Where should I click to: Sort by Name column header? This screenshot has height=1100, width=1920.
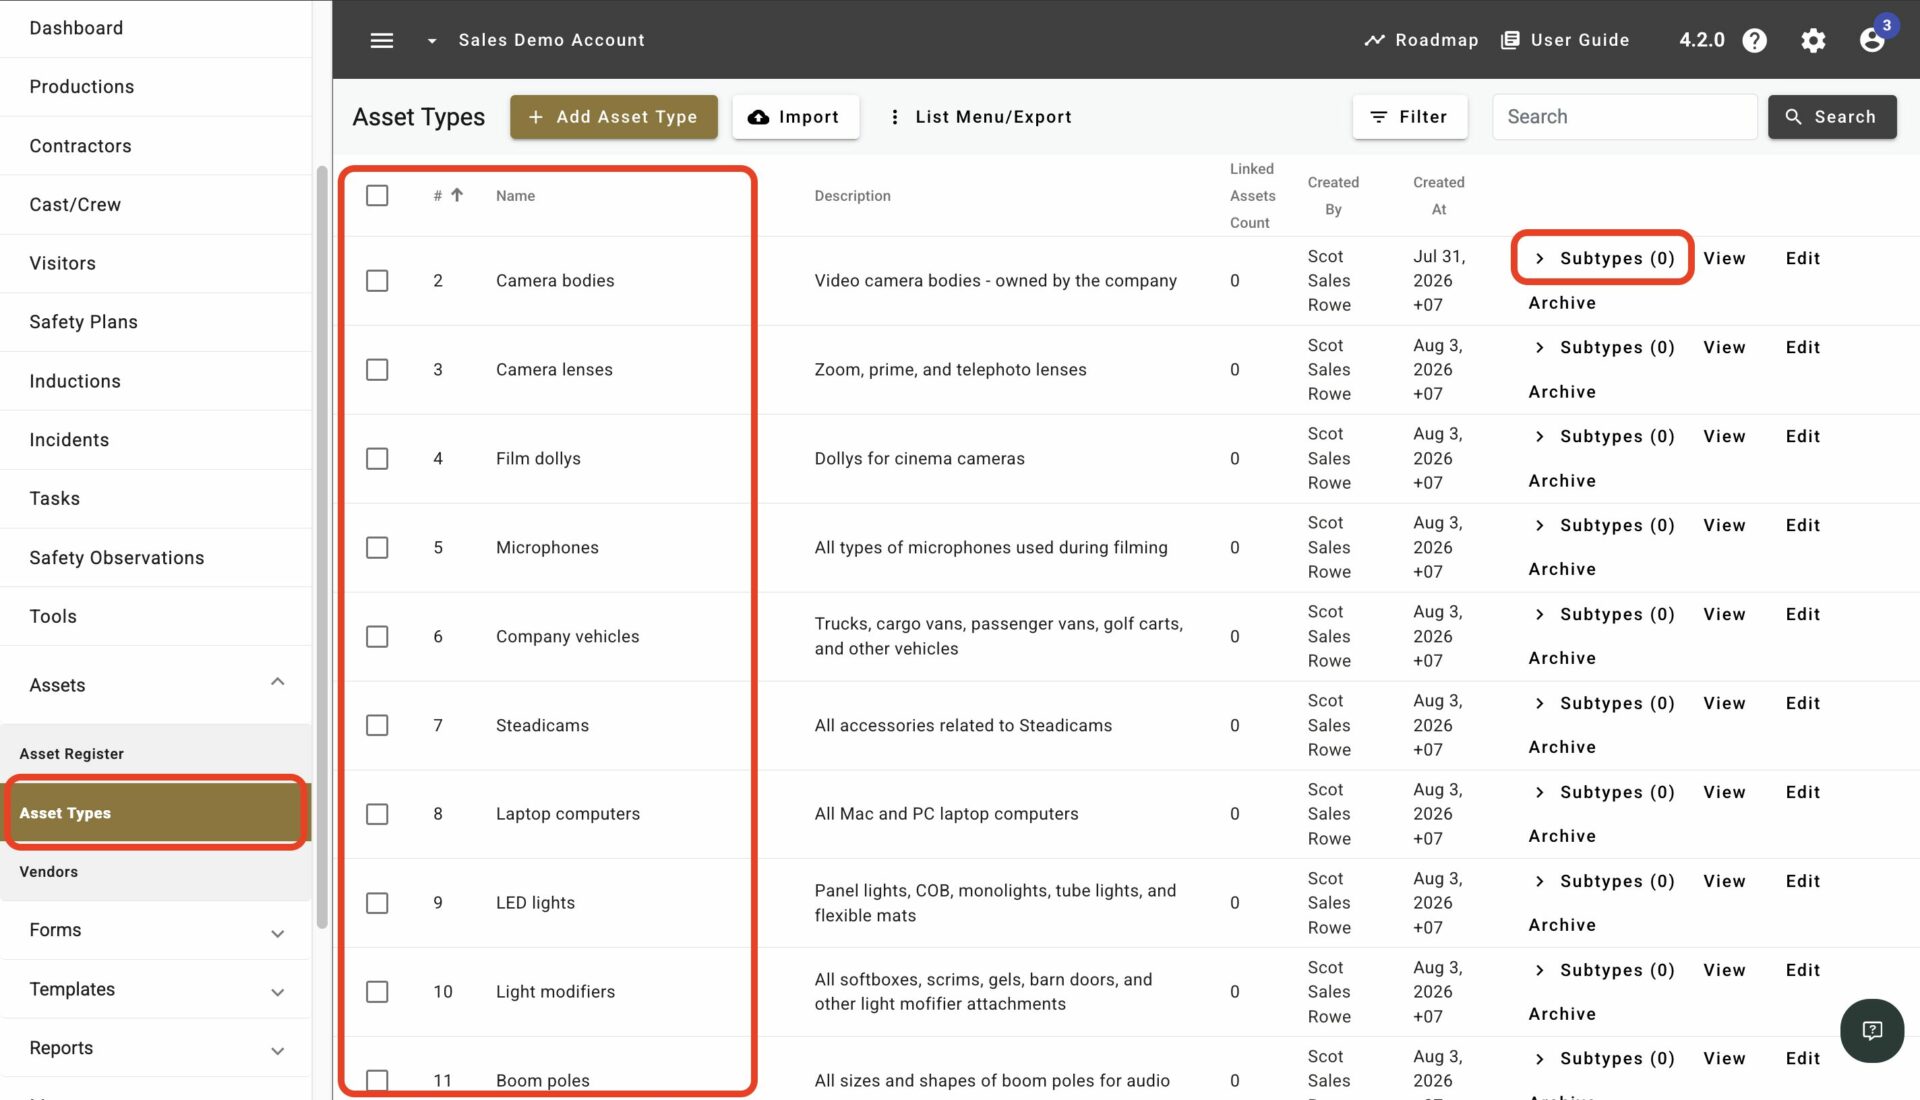[515, 196]
